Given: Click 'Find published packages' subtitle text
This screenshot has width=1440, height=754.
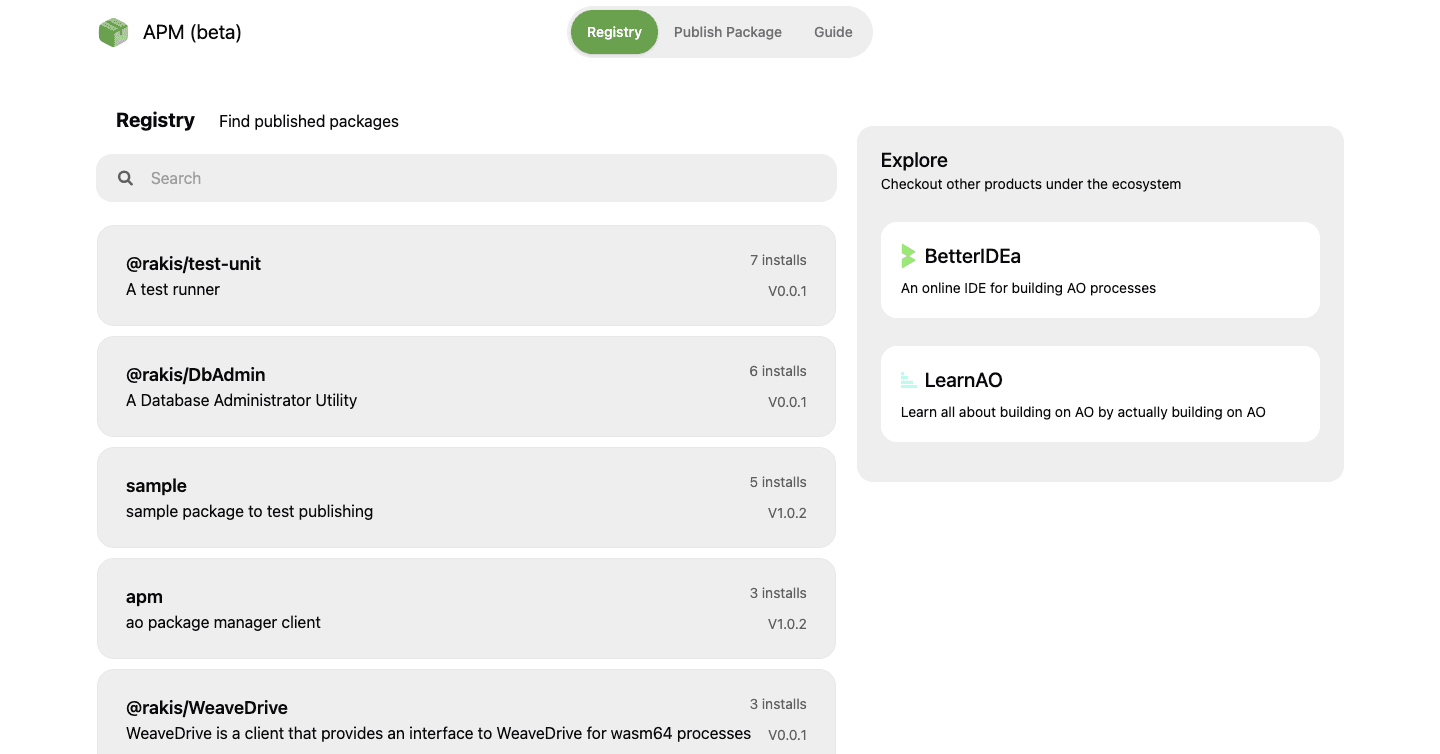Looking at the screenshot, I should pos(309,121).
